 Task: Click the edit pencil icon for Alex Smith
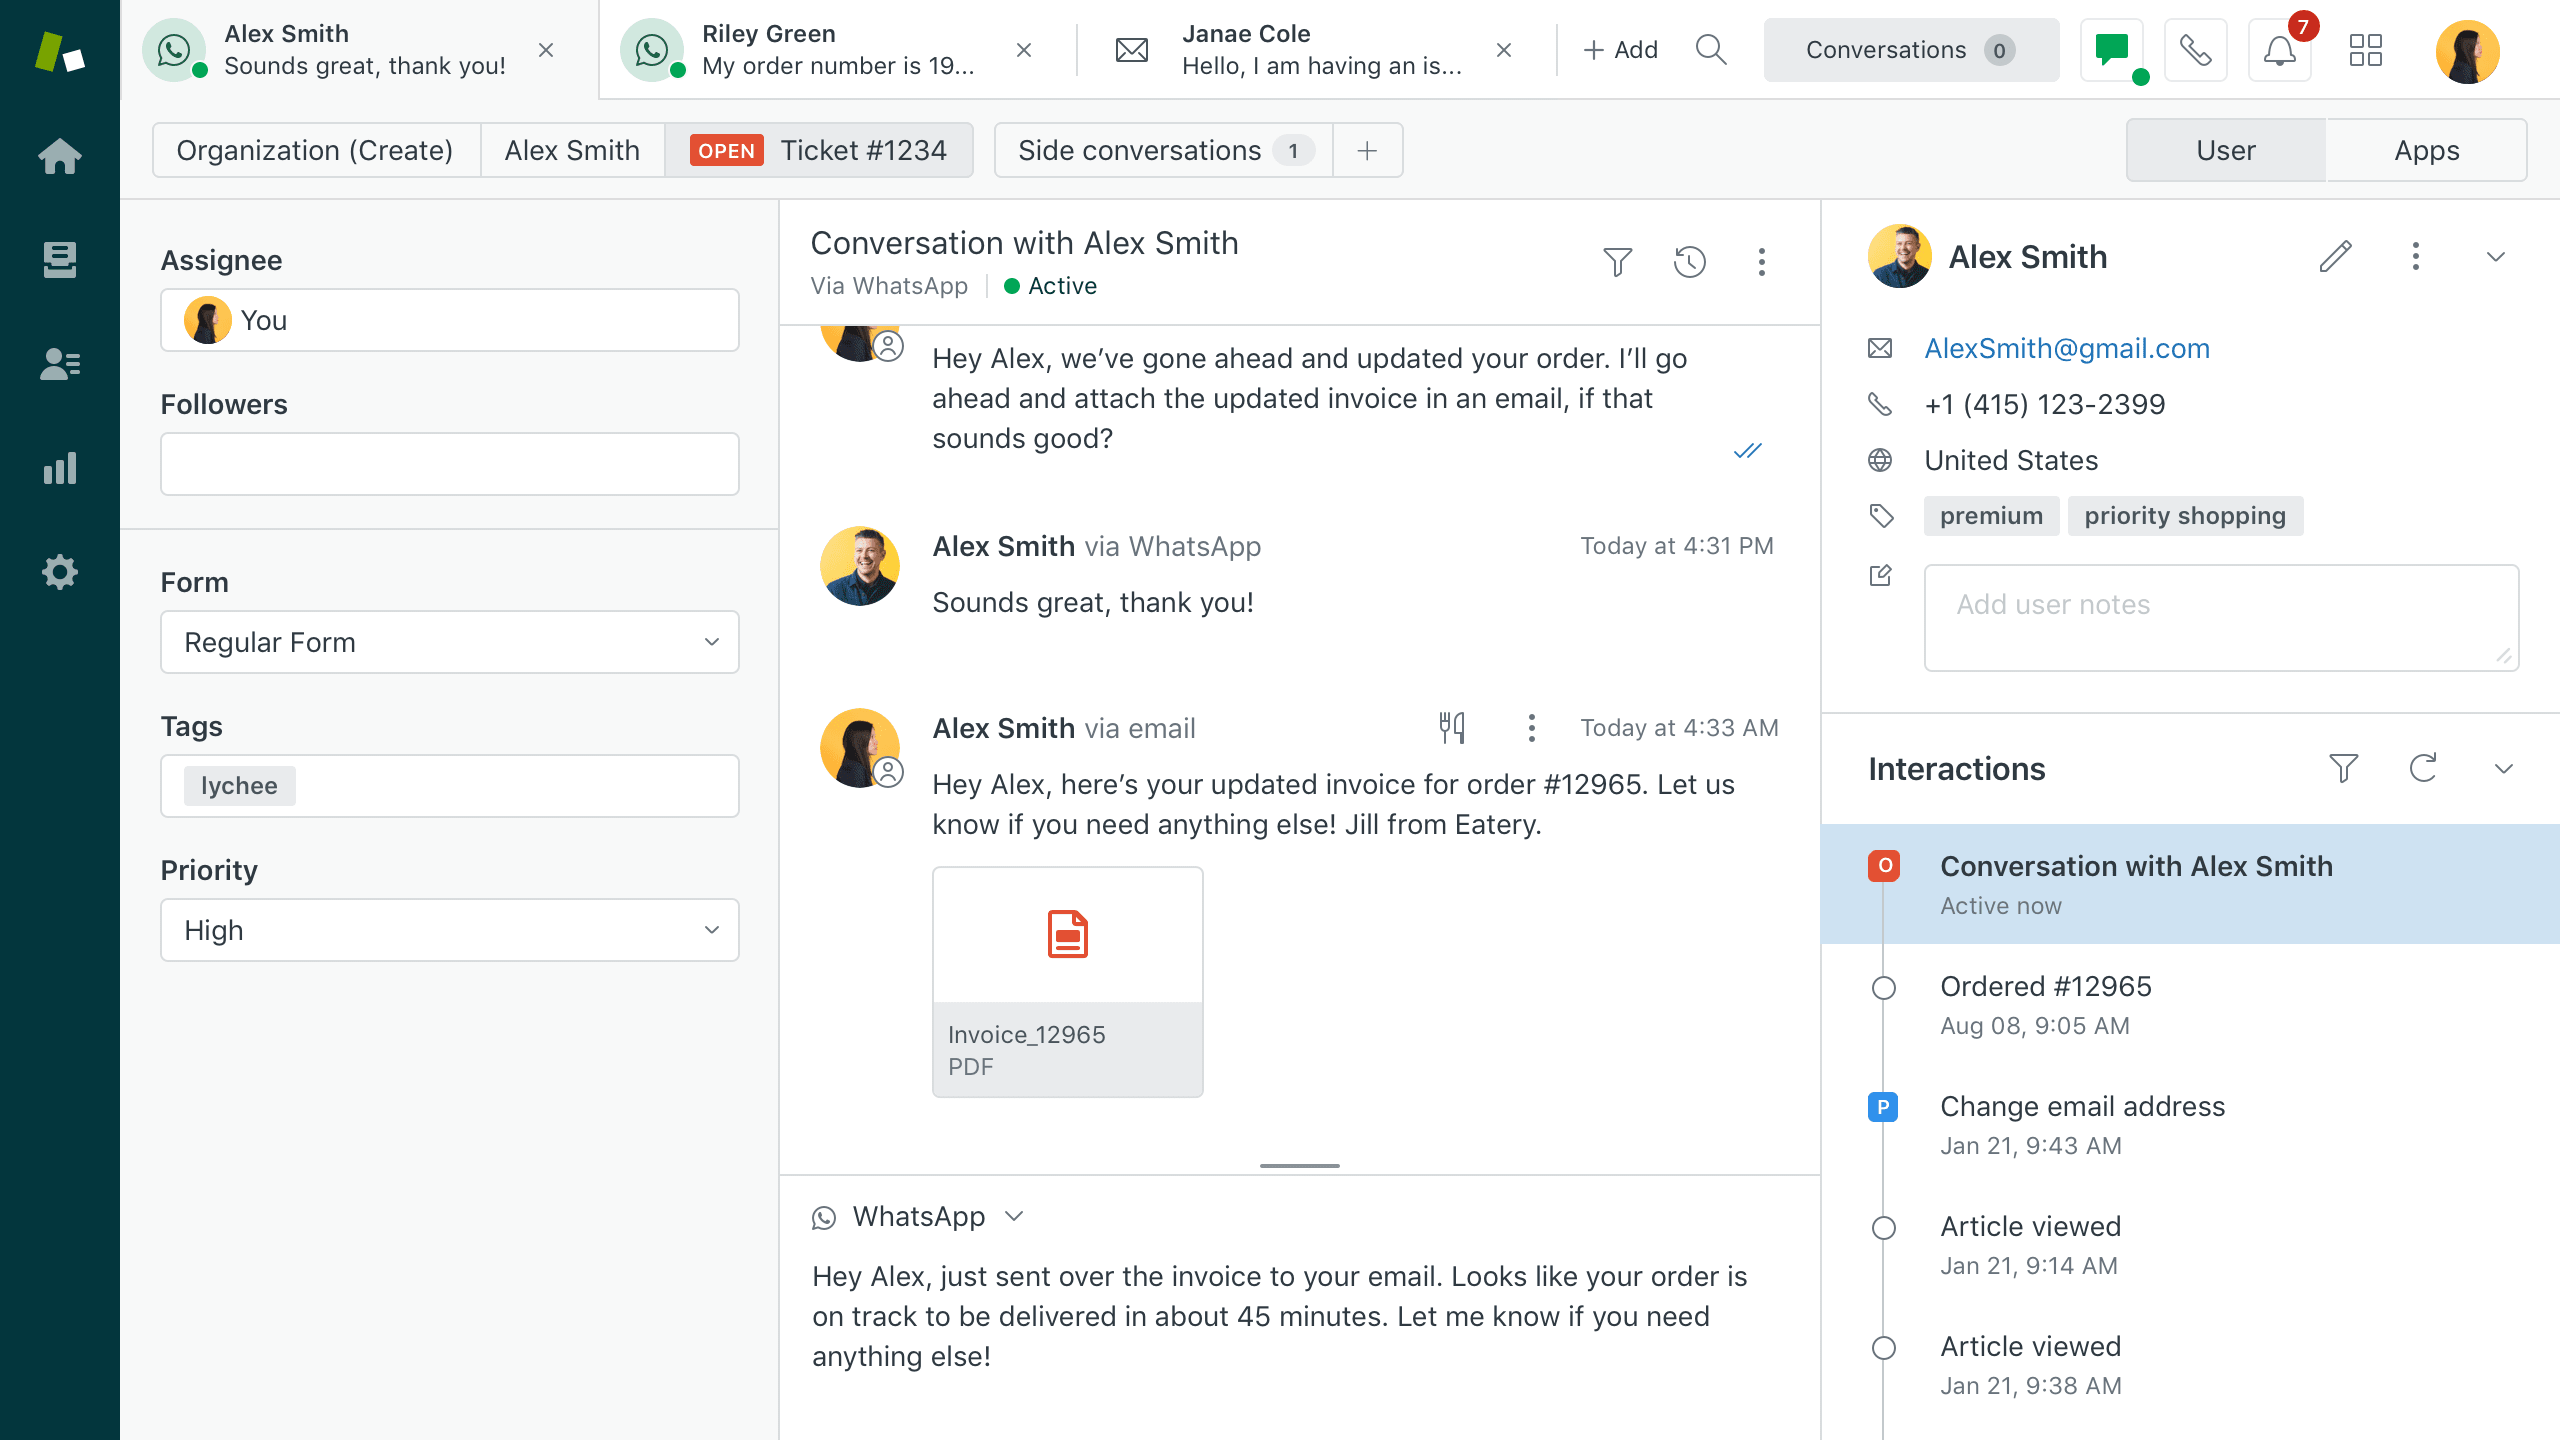[x=2335, y=255]
